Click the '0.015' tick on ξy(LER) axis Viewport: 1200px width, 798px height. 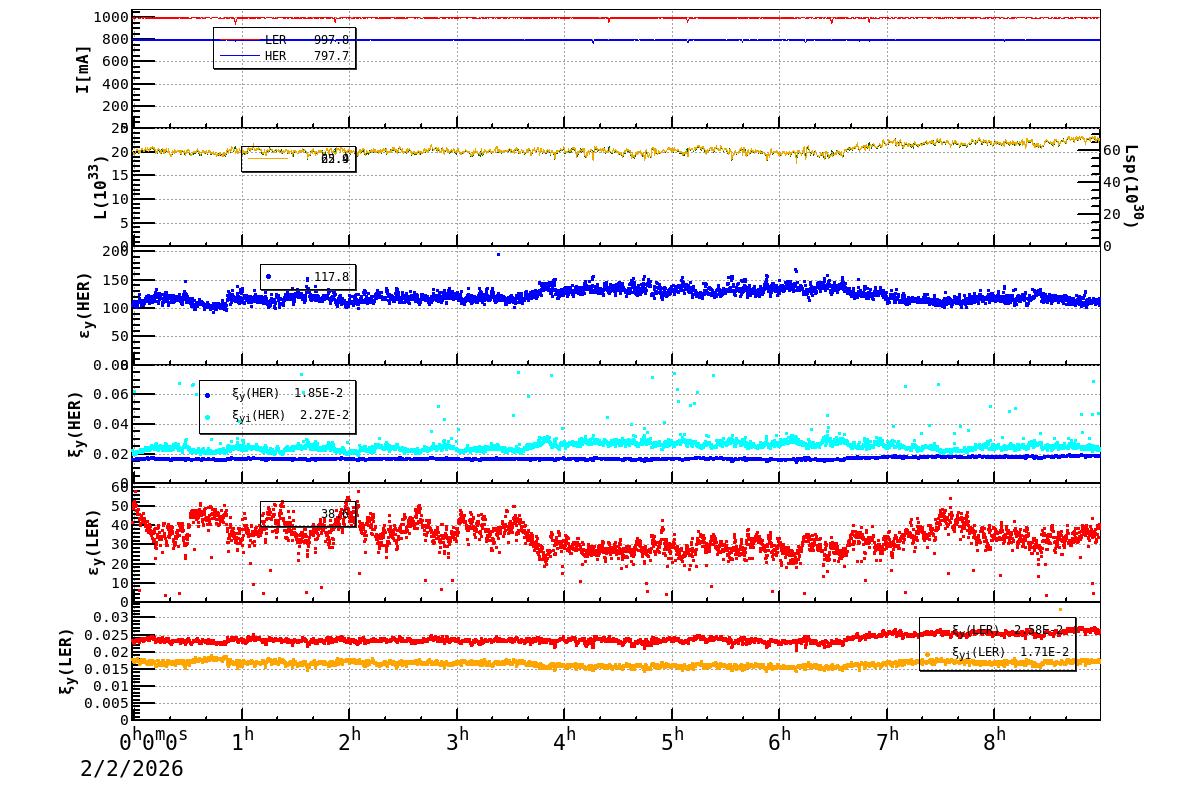(x=106, y=669)
